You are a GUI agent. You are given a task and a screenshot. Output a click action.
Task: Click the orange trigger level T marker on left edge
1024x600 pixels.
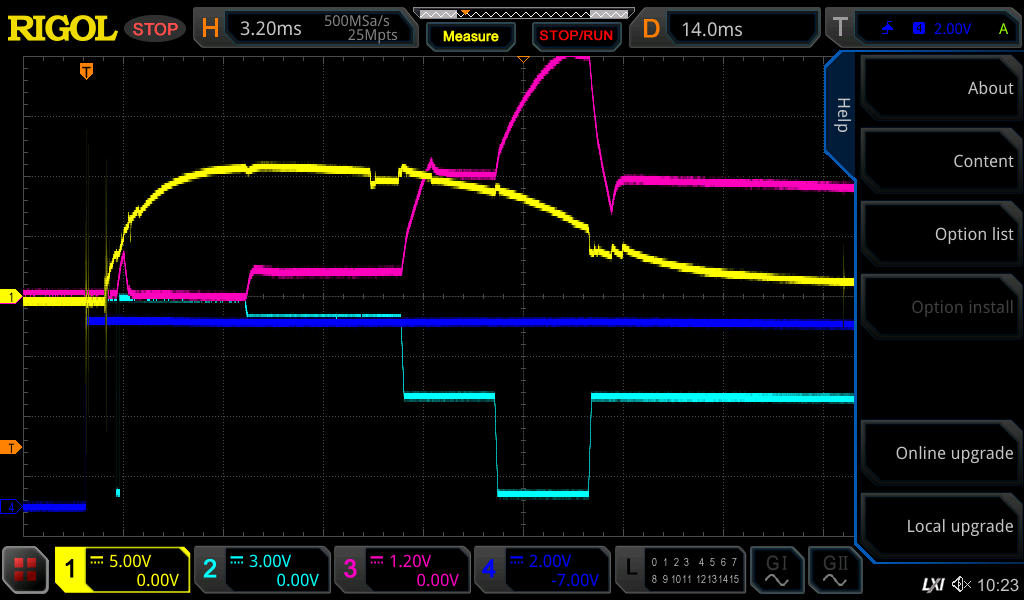(x=11, y=446)
